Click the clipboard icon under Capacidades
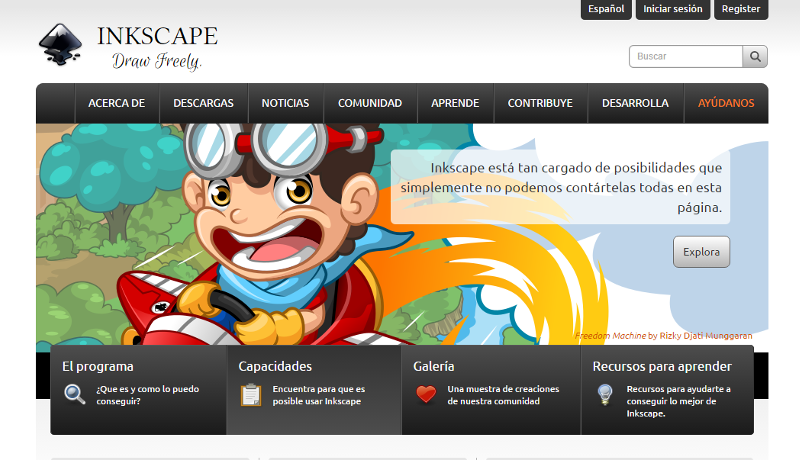Viewport: 800px width, 460px height. (x=251, y=394)
